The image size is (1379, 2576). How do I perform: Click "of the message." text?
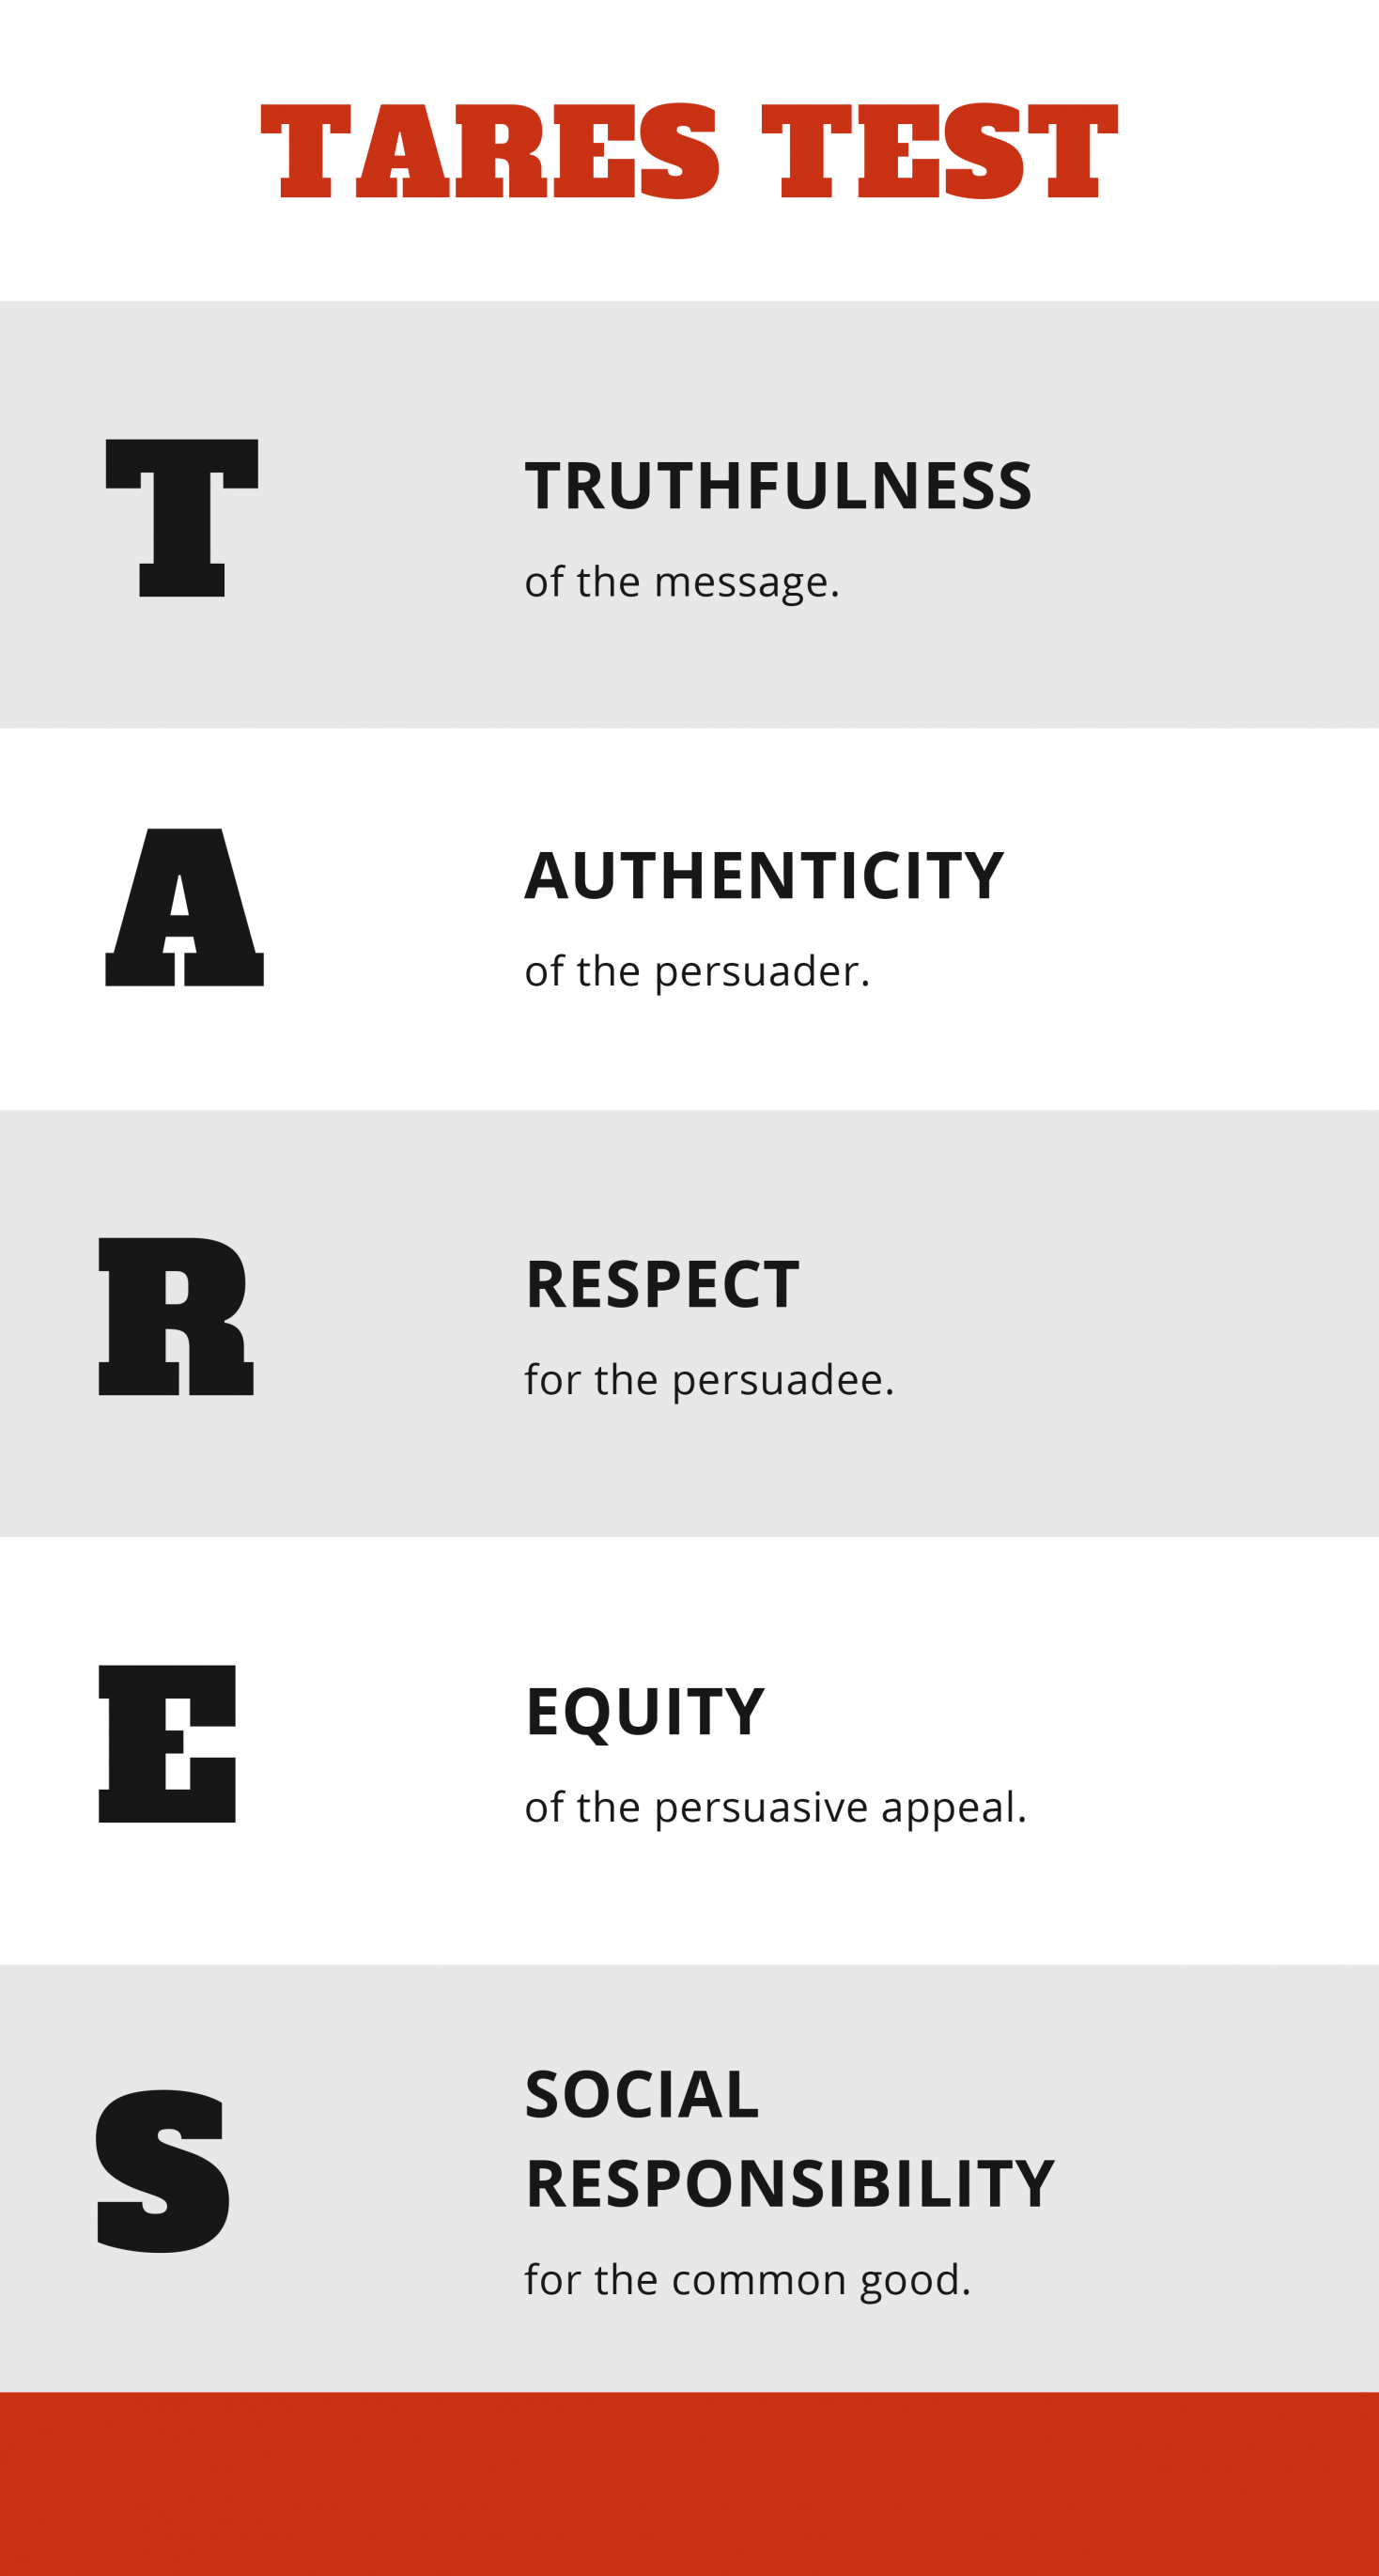click(682, 582)
